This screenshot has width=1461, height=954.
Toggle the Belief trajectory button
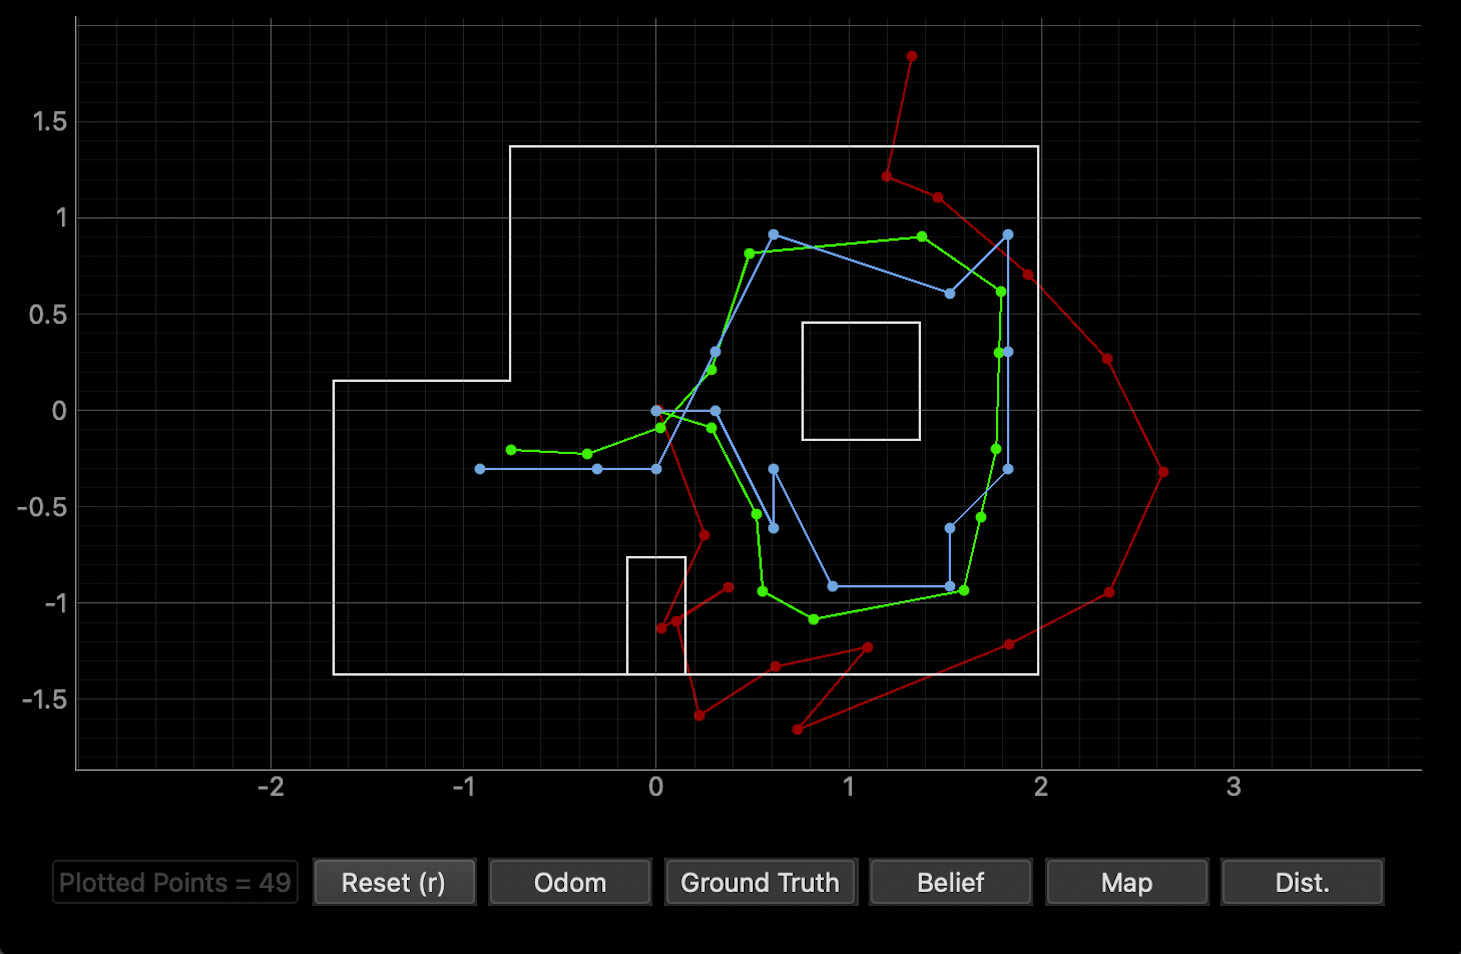point(950,882)
